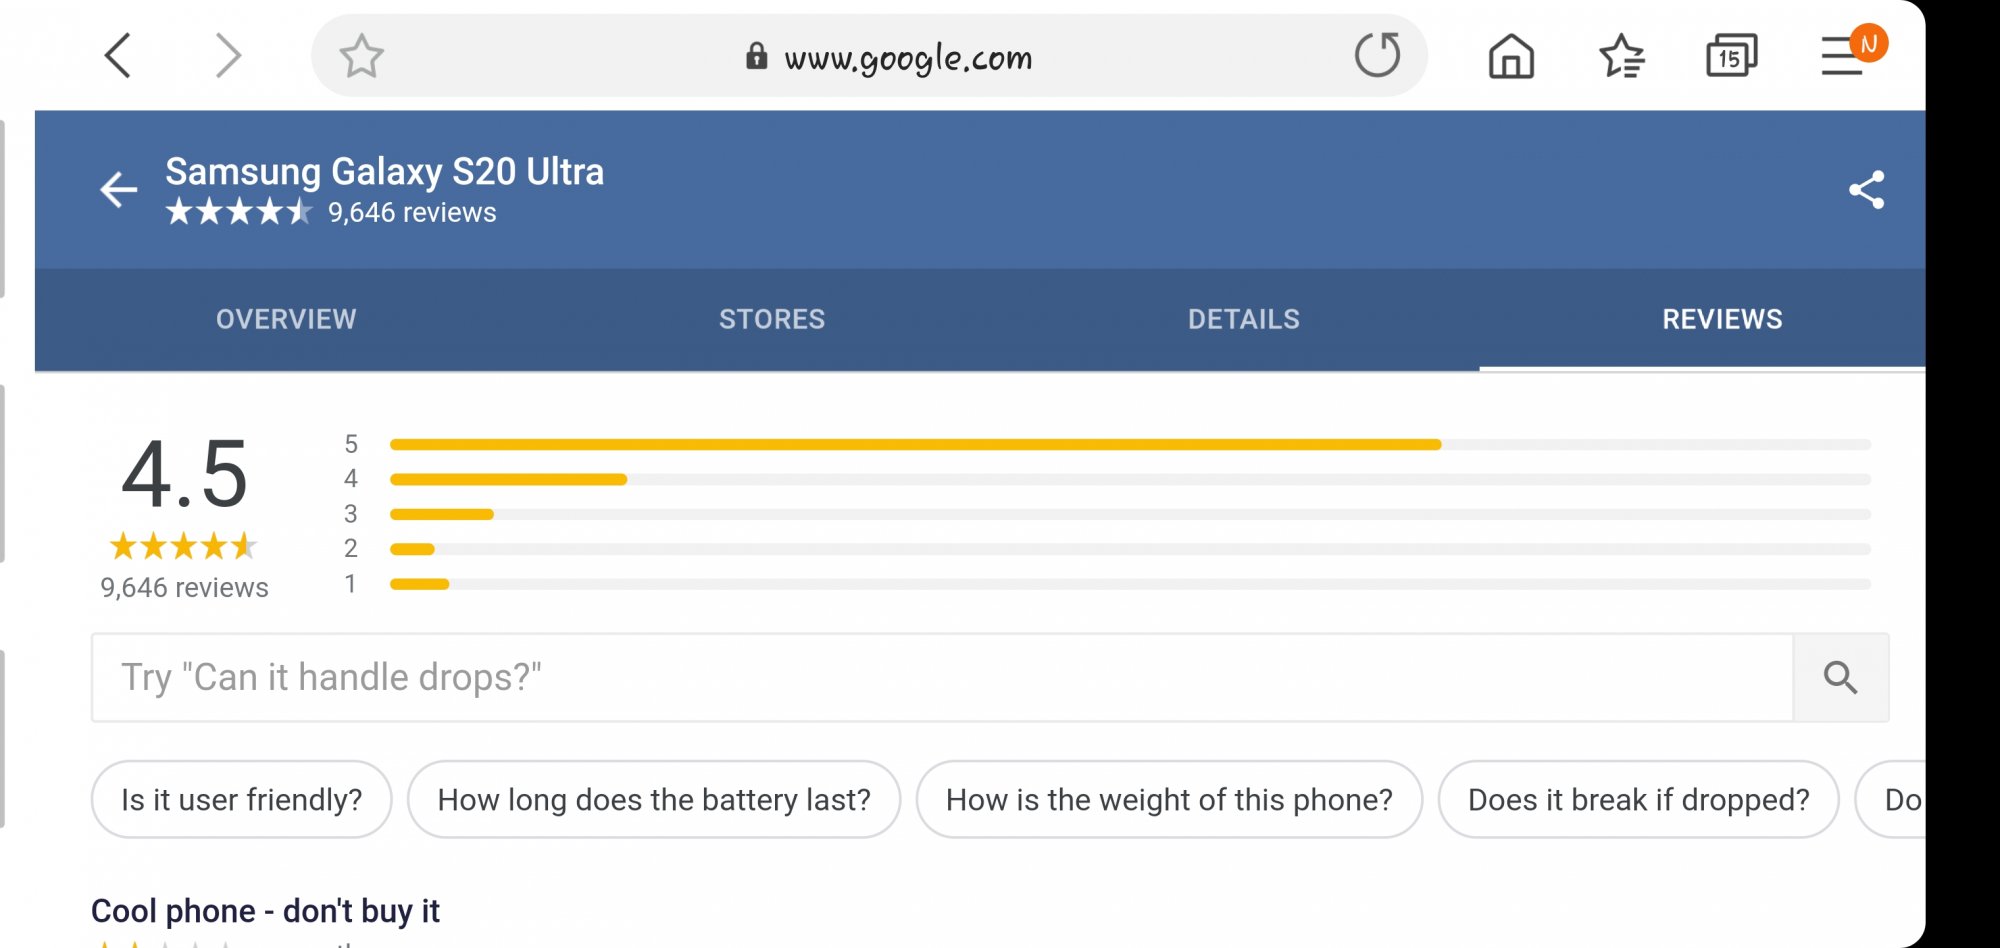Click the "Can it handle drops?" search field
The image size is (2000, 948).
[x=940, y=678]
